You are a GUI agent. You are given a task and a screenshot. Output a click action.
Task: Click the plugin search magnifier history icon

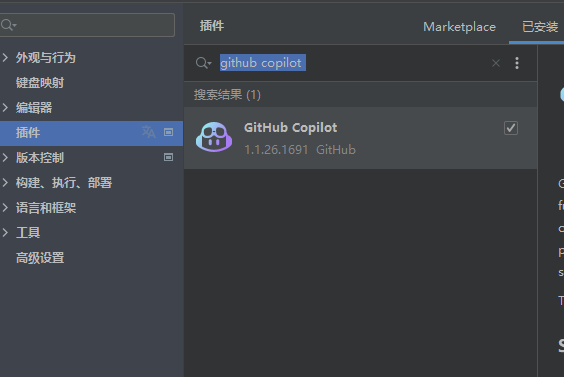pyautogui.click(x=203, y=63)
